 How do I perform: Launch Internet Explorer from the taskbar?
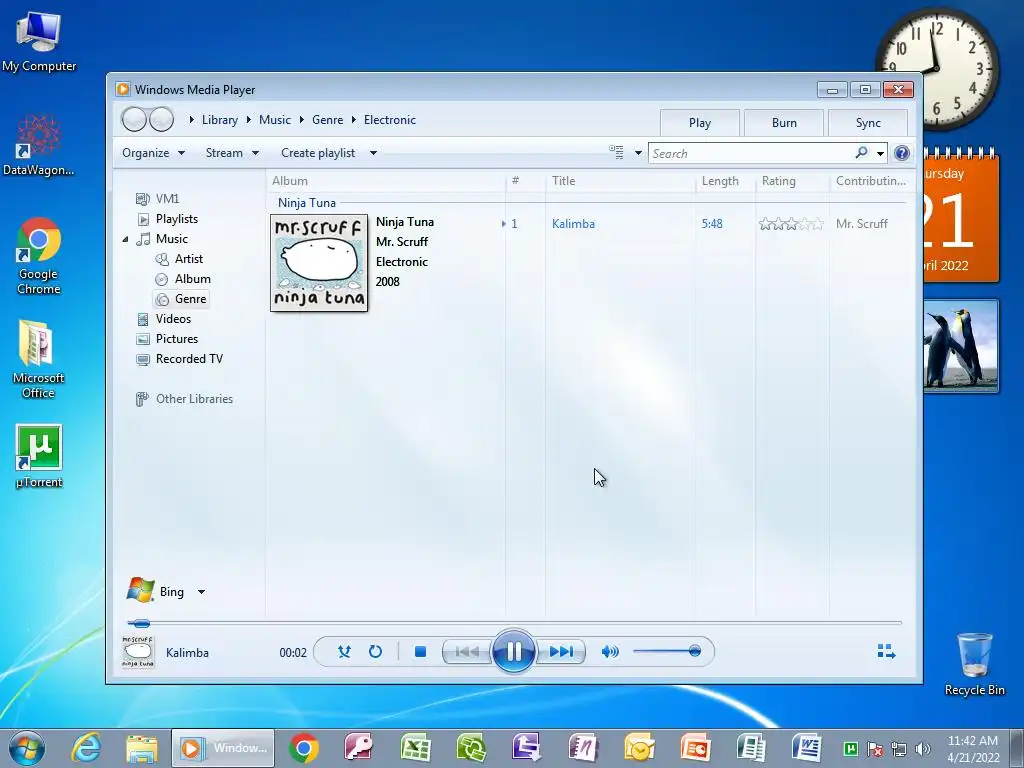[86, 748]
